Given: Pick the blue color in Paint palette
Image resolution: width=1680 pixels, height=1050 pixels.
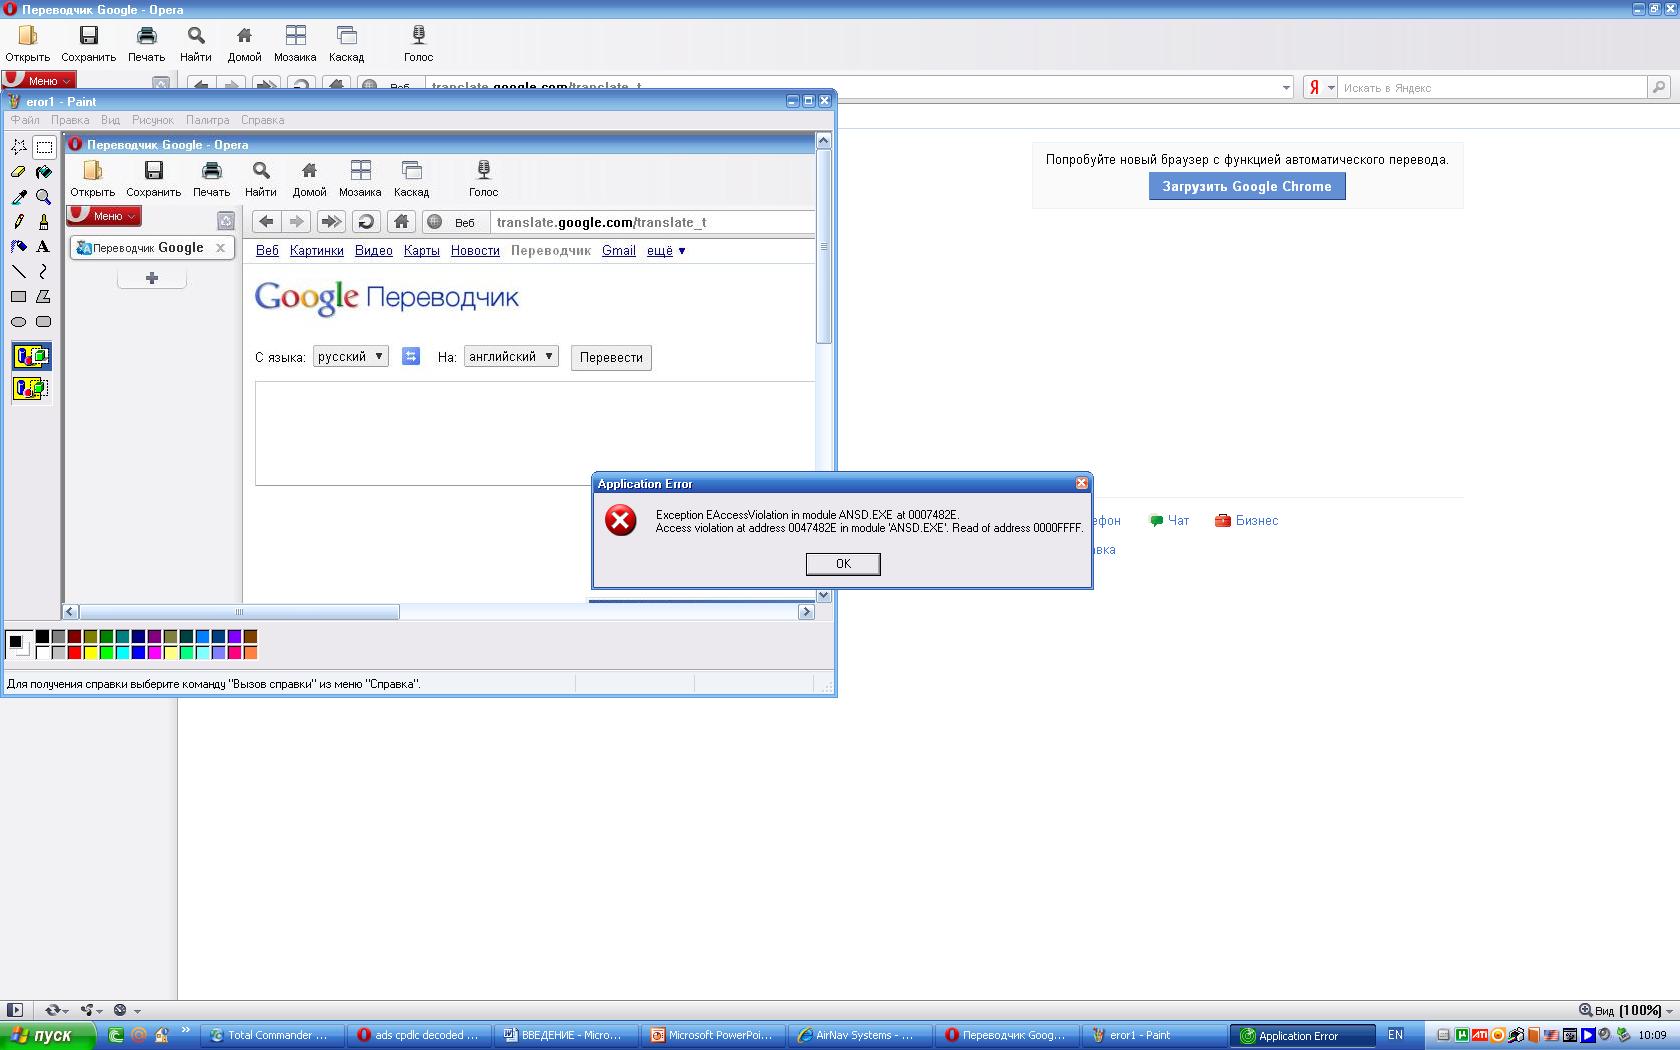Looking at the screenshot, I should tap(138, 653).
